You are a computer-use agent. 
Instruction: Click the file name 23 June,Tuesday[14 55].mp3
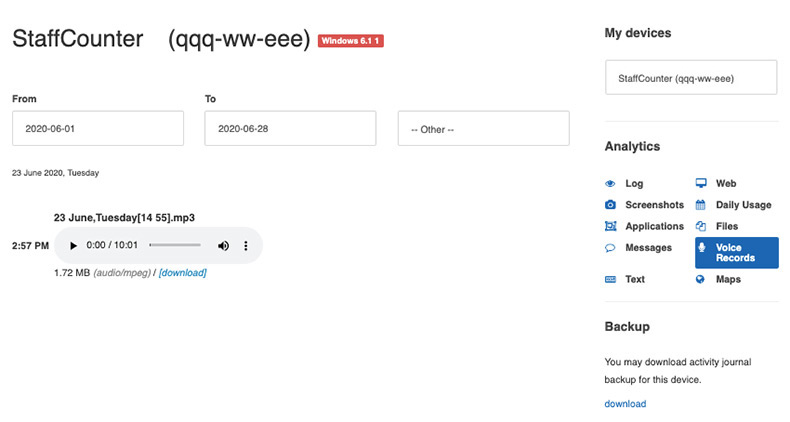point(124,218)
